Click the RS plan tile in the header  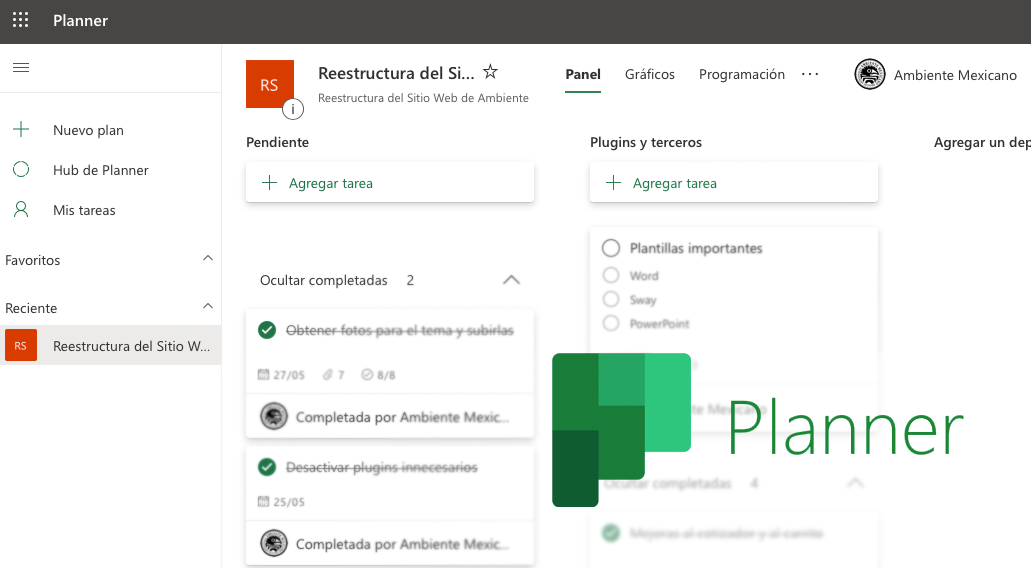pyautogui.click(x=270, y=84)
